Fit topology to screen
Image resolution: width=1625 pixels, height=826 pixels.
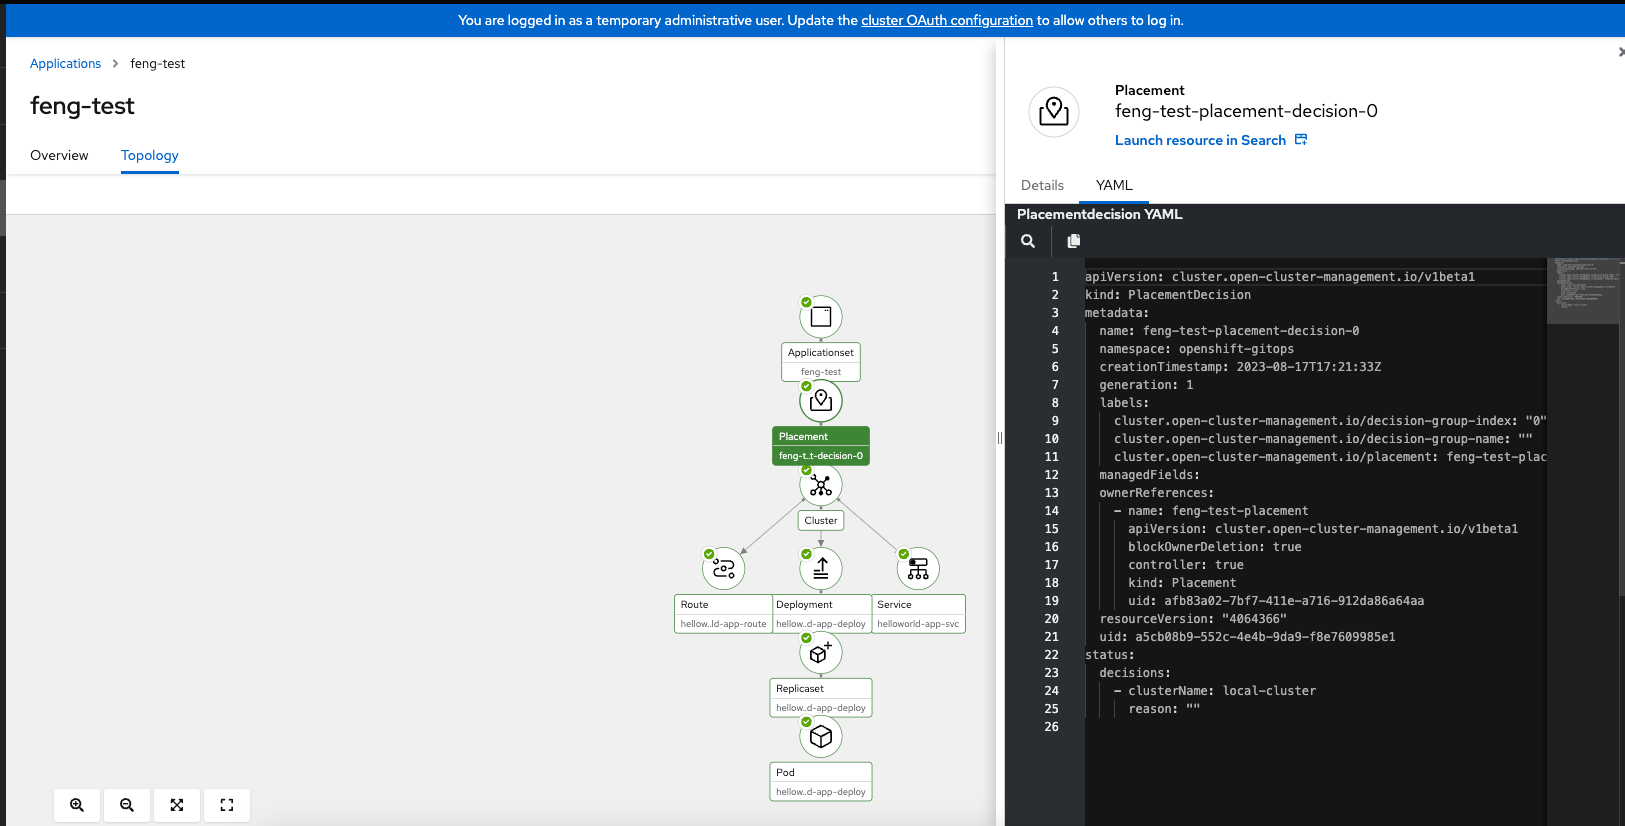tap(177, 805)
